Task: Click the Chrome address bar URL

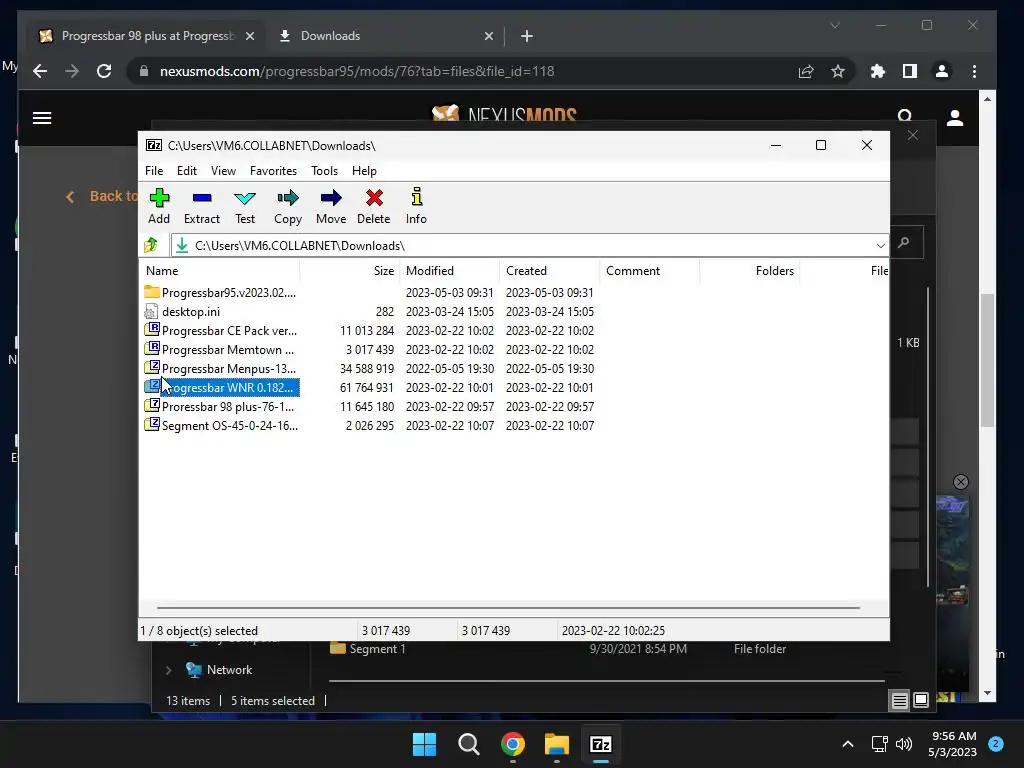Action: (x=357, y=71)
